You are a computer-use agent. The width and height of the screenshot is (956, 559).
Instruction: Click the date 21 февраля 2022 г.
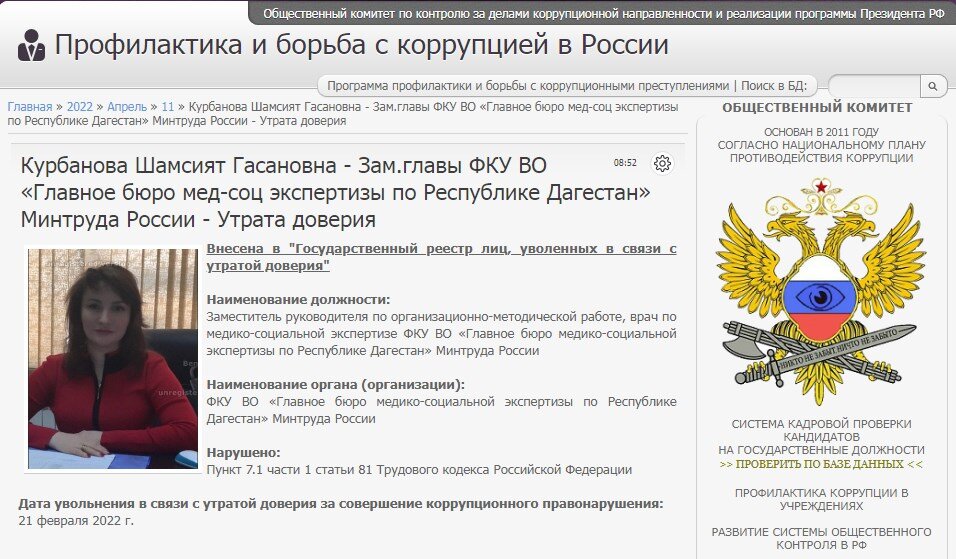(x=76, y=521)
